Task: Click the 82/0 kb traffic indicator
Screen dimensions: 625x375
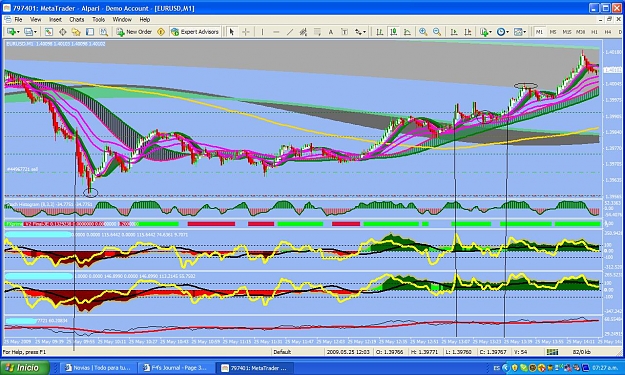Action: [x=581, y=352]
